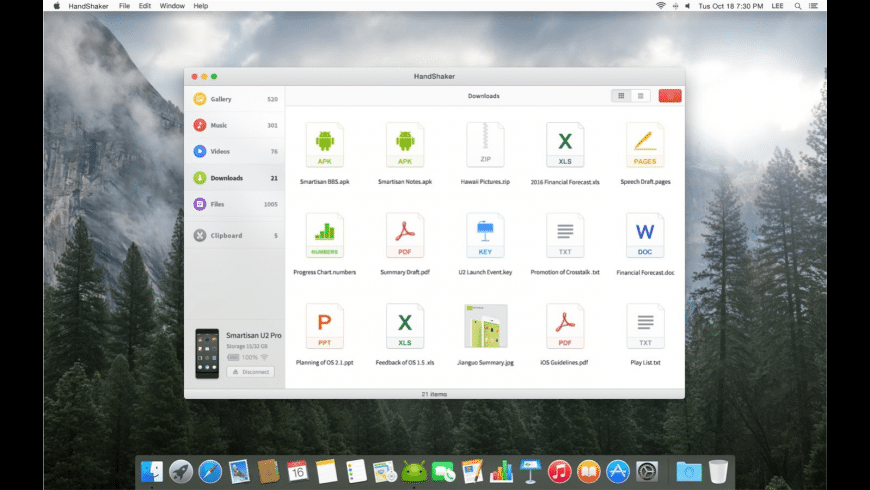Open the Files category in sidebar
Viewport: 870px width, 490px height.
click(235, 204)
